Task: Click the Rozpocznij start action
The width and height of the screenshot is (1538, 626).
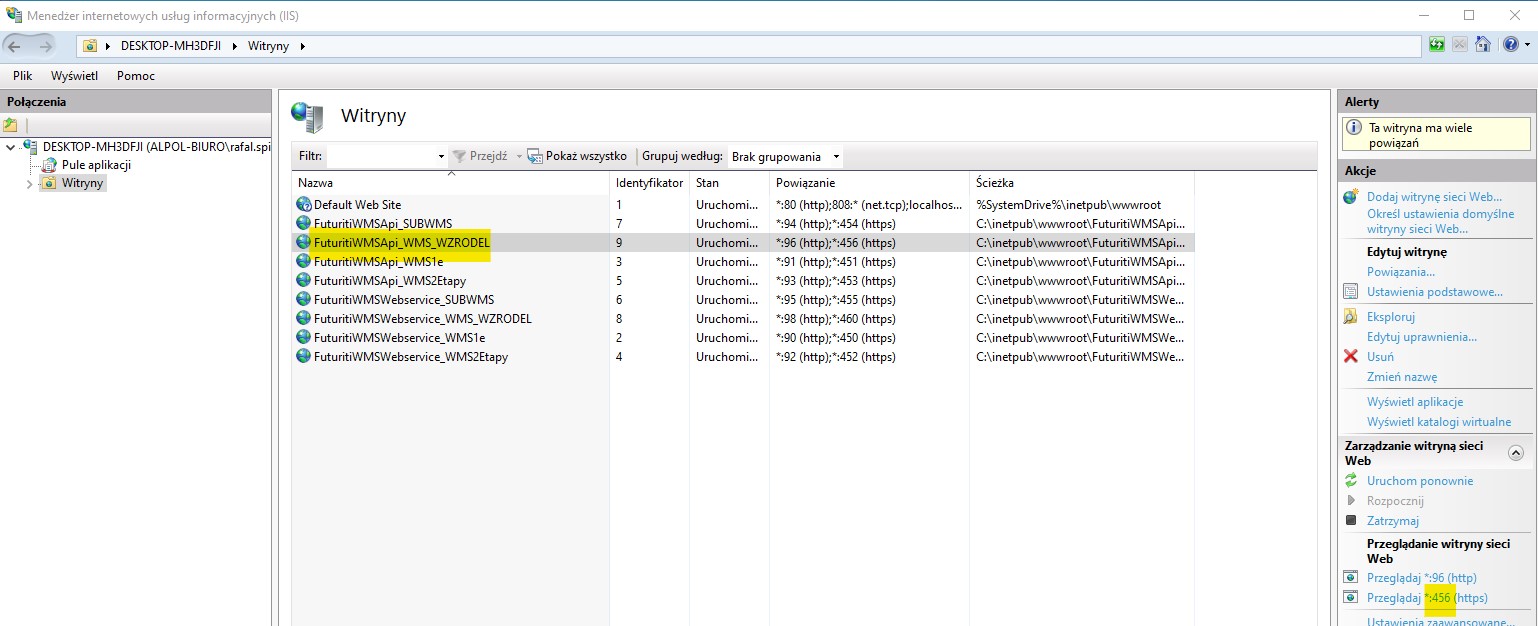Action: point(1395,501)
